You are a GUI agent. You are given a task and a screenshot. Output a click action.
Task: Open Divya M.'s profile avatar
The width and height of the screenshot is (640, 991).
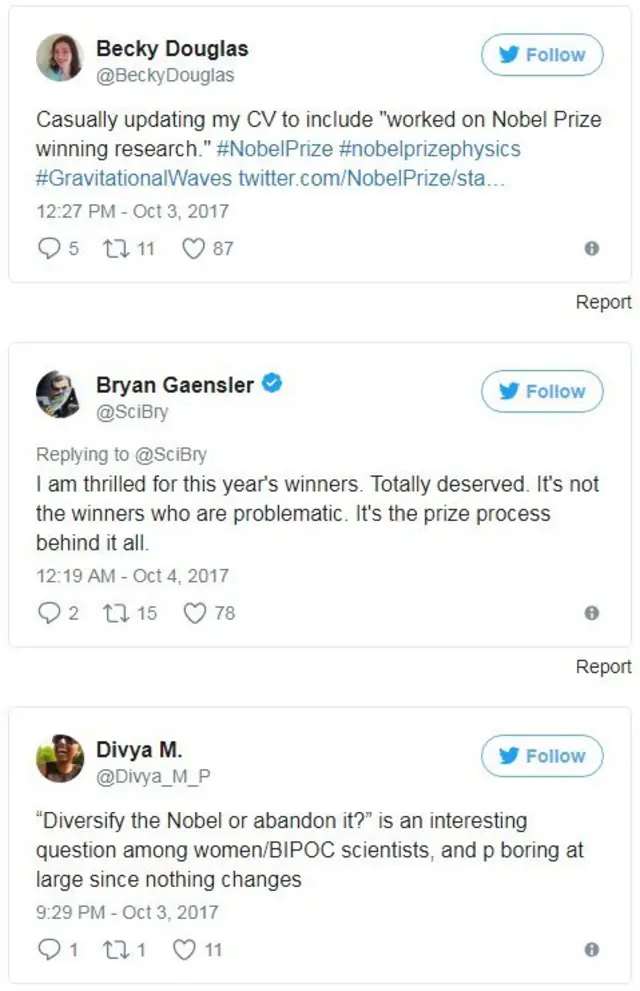point(59,758)
